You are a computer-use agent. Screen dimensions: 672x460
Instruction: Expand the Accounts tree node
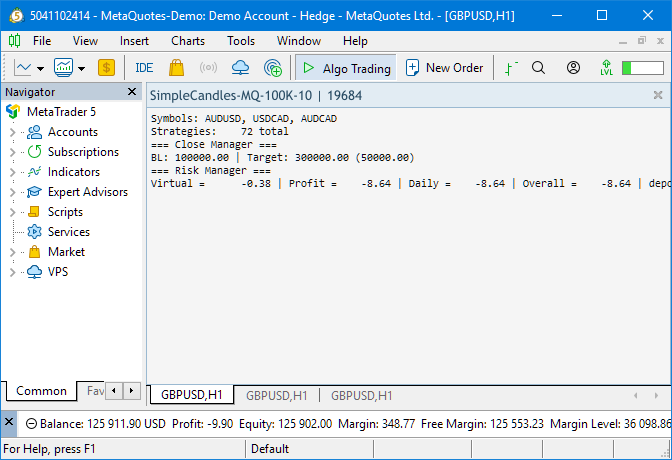(12, 132)
